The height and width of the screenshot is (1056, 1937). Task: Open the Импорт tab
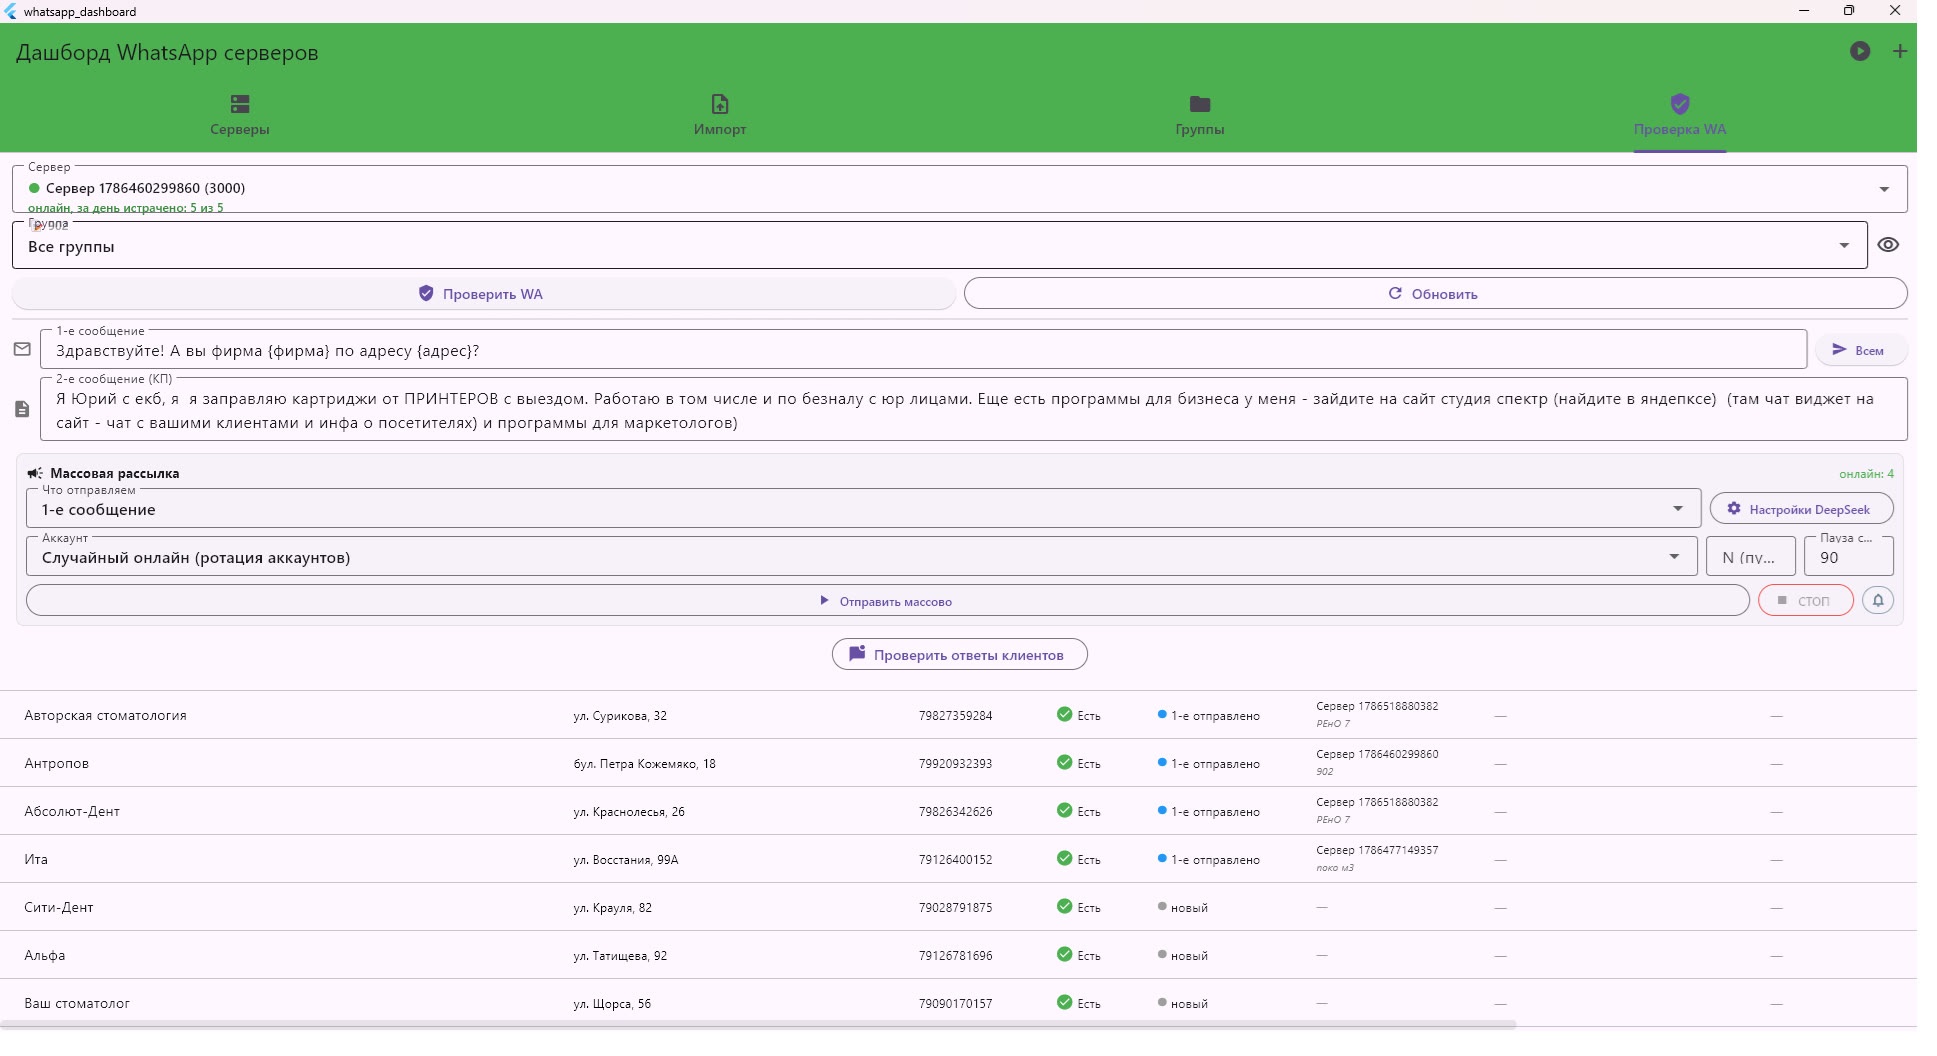(720, 115)
